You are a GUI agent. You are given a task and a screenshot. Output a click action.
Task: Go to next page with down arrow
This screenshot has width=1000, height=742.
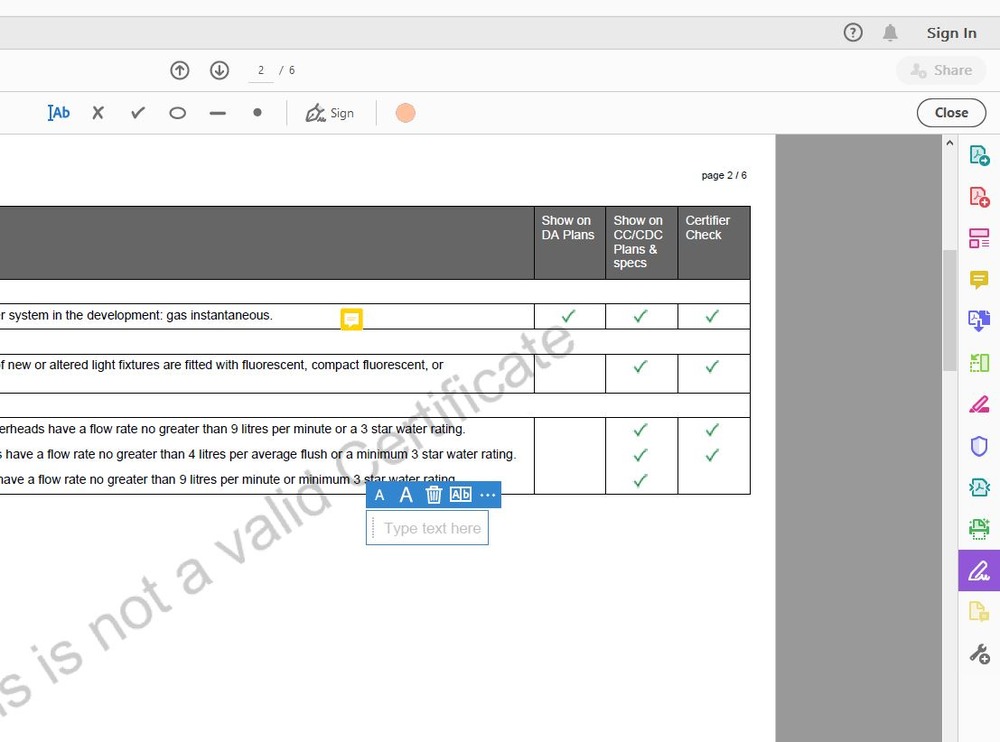click(219, 70)
